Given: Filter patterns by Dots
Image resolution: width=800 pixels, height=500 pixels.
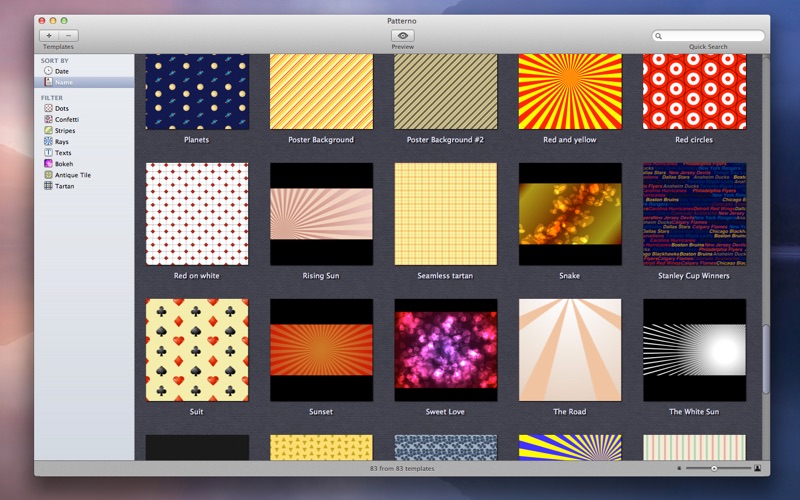Looking at the screenshot, I should click(x=61, y=108).
